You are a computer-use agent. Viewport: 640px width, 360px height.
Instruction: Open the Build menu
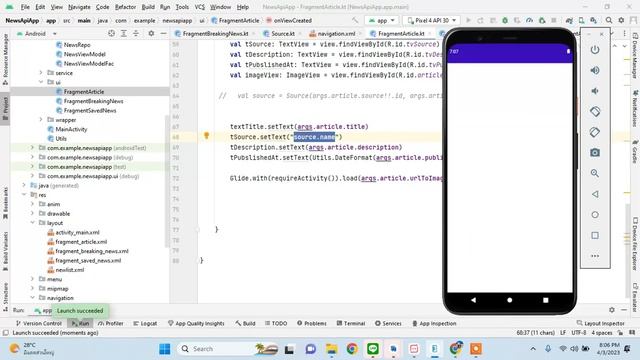[x=148, y=7]
